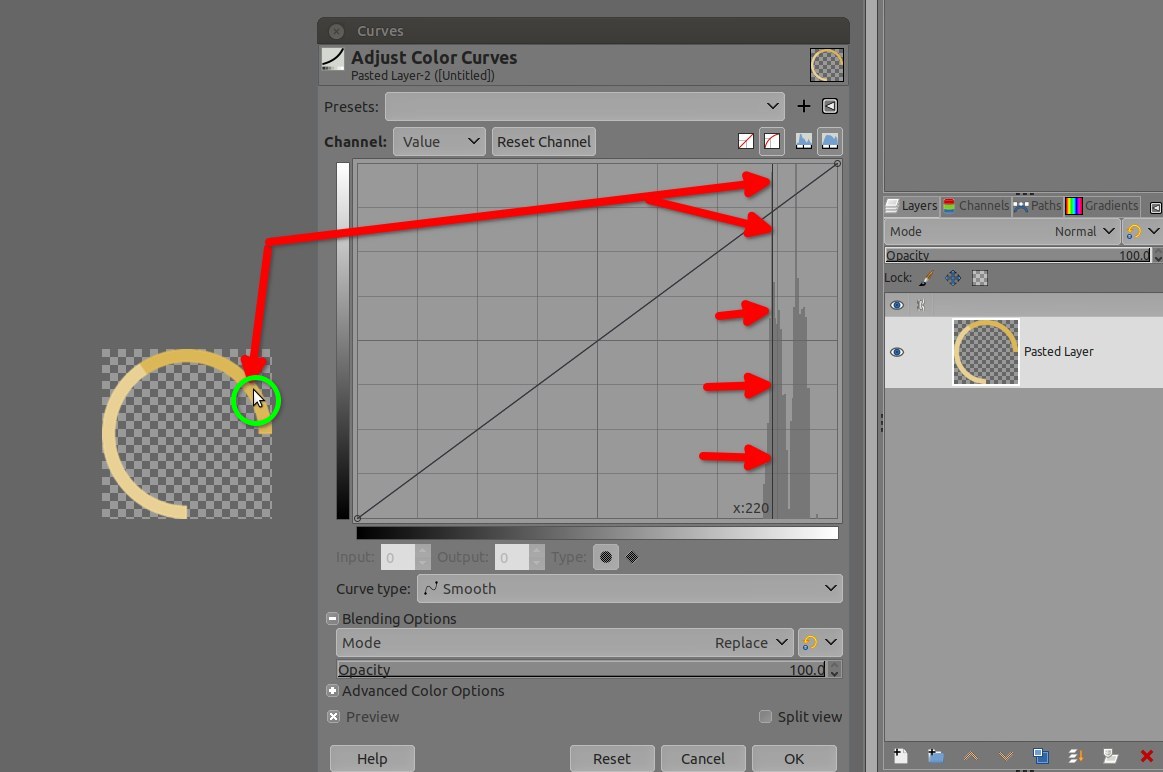Toggle lock position and size
This screenshot has height=772, width=1163.
click(x=953, y=277)
